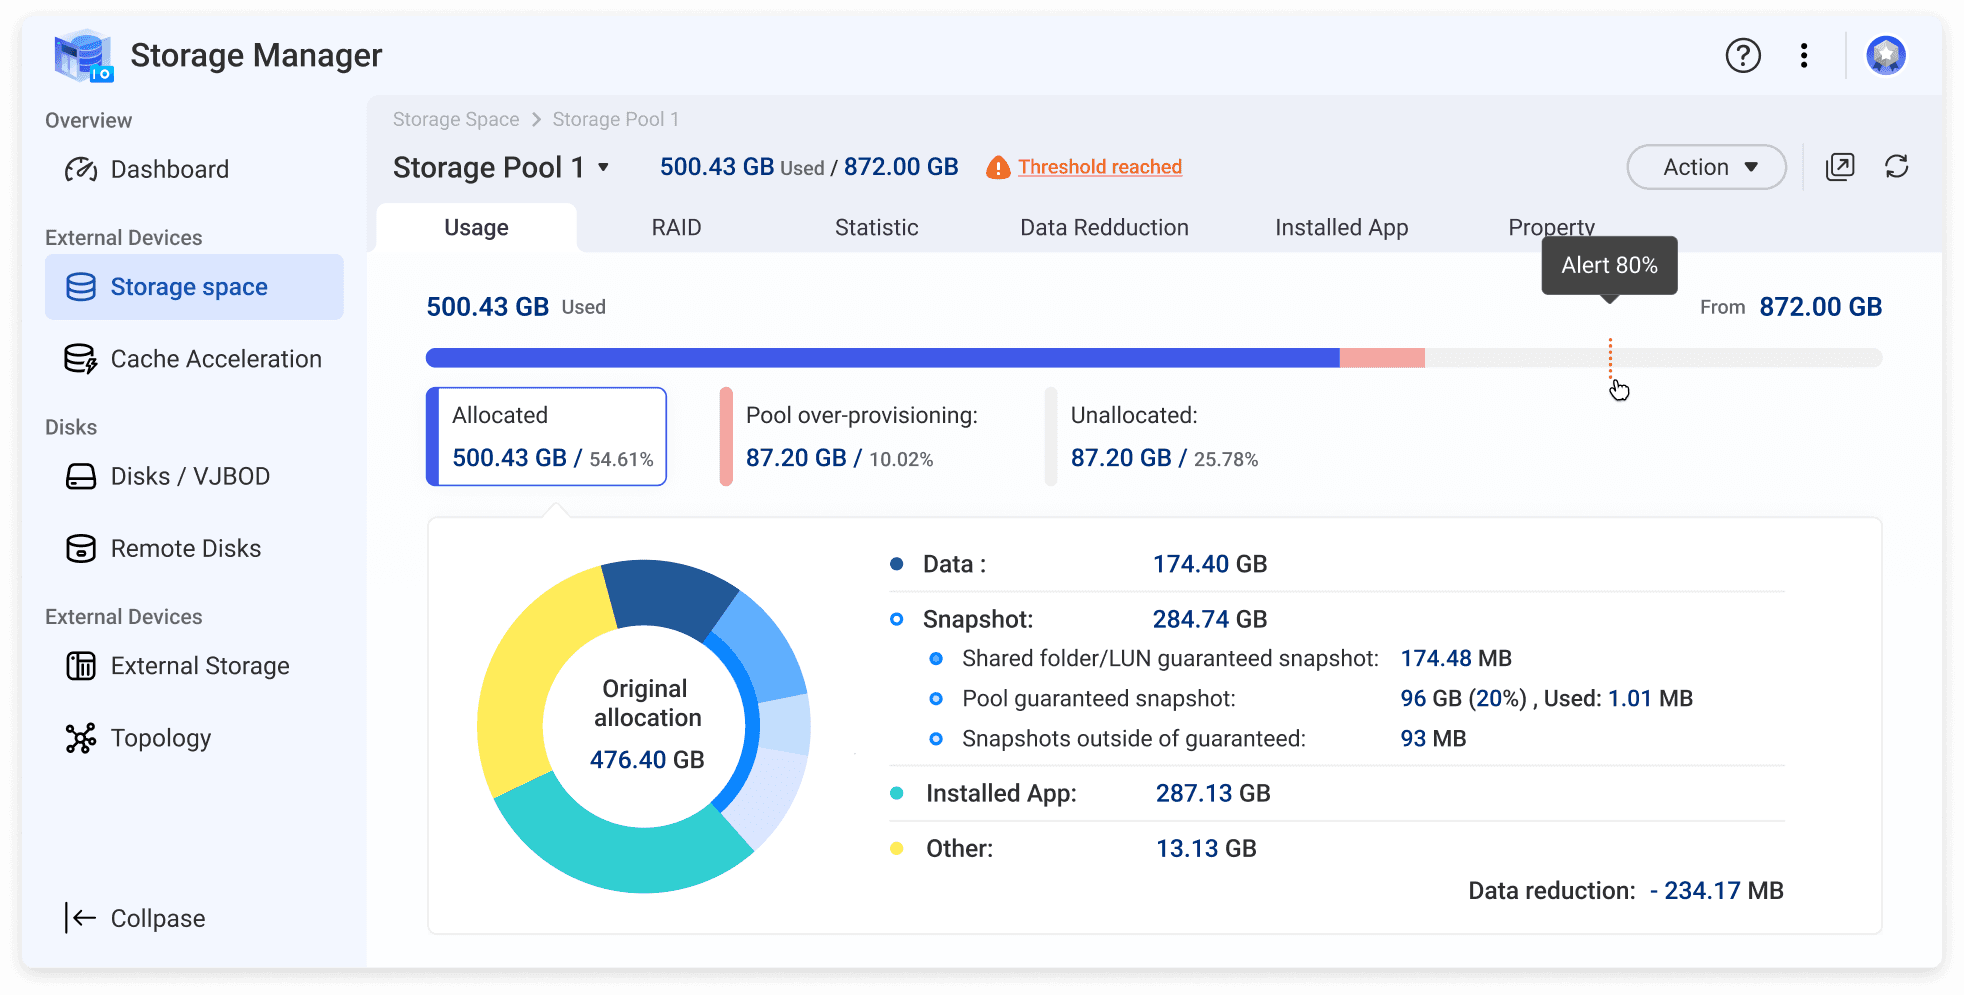Expand the Storage Pool 1 selector arrow
Viewport: 1964px width, 995px height.
(604, 168)
